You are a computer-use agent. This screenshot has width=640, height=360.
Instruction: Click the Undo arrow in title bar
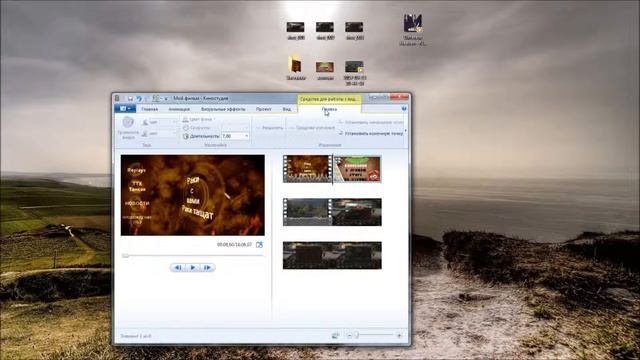139,98
